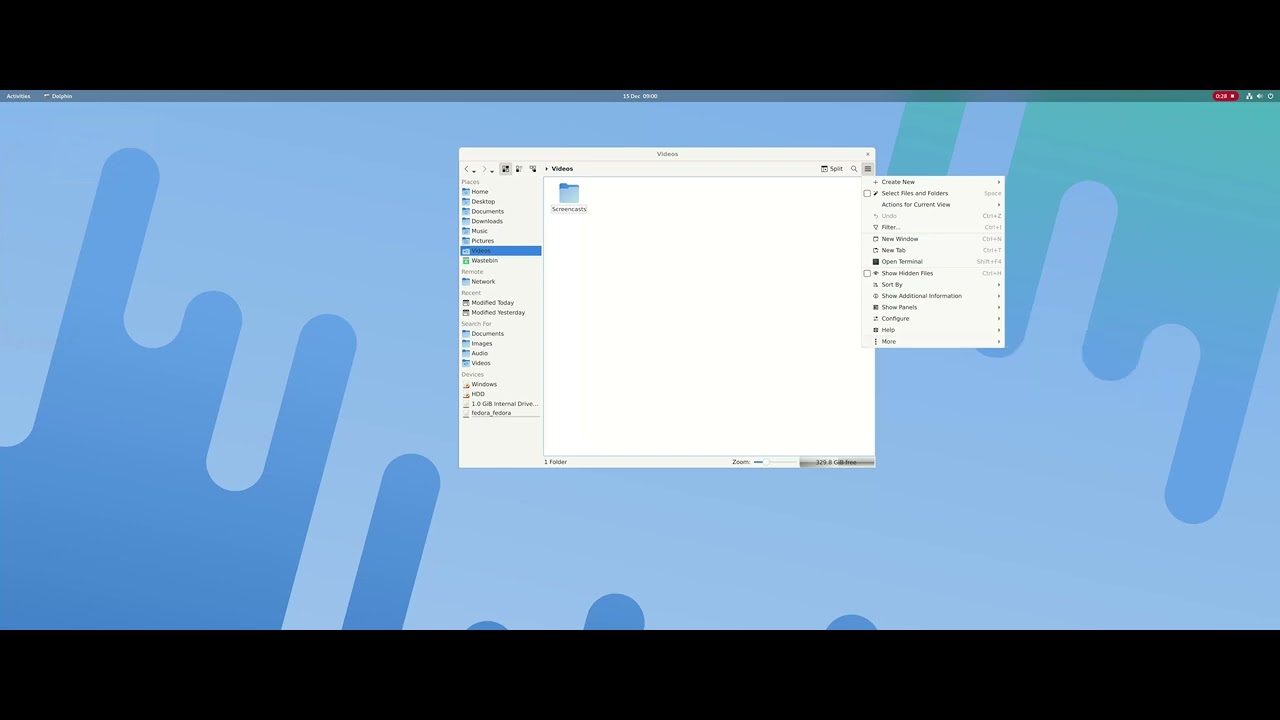Select the highlighted Videos place
This screenshot has height=720, width=1280.
(501, 251)
